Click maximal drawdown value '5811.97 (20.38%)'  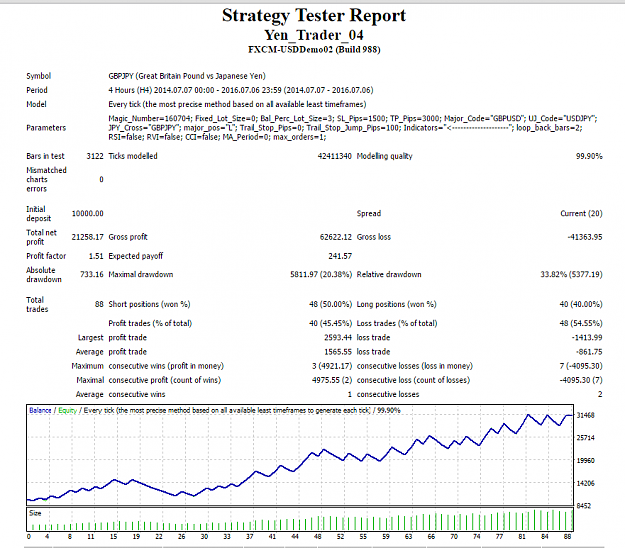(321, 274)
